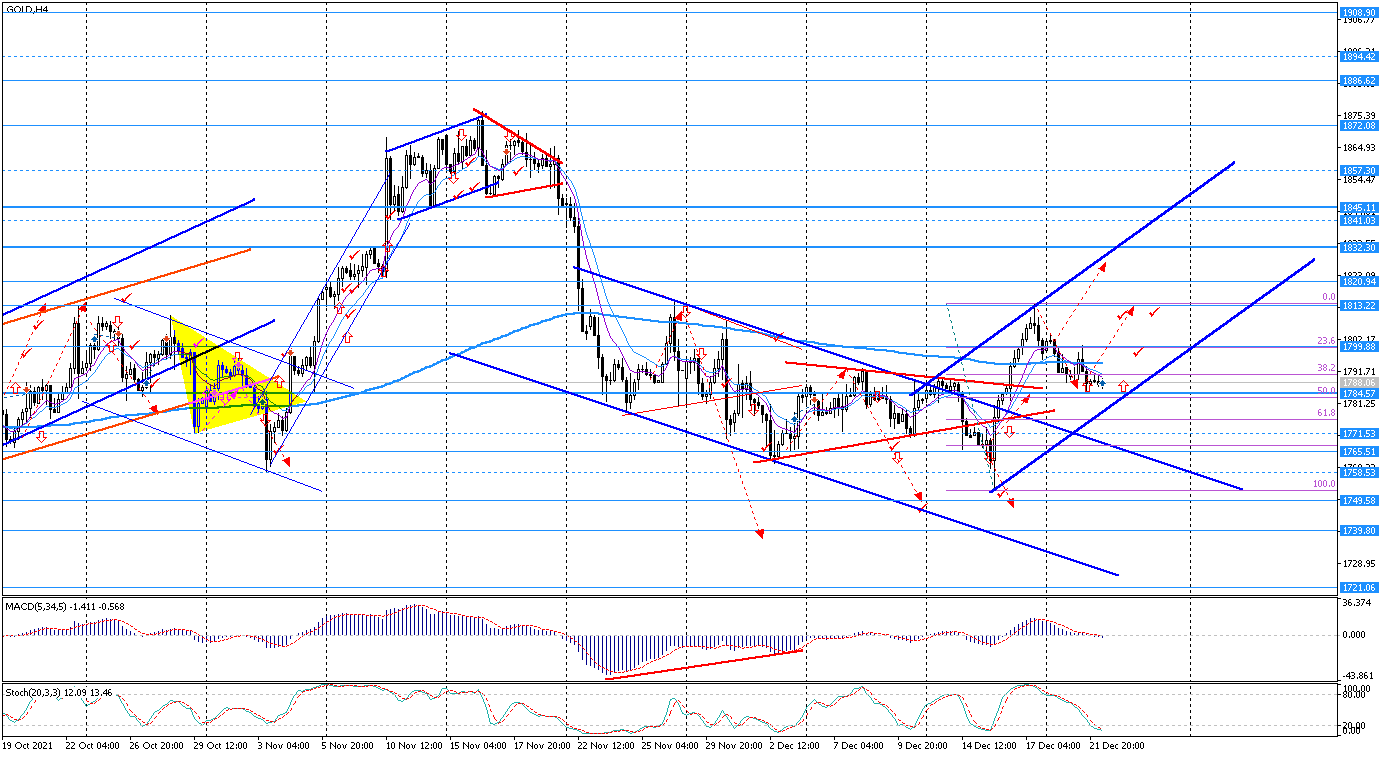Select the 1813.22 price level label
The height and width of the screenshot is (757, 1390).
click(x=1359, y=305)
